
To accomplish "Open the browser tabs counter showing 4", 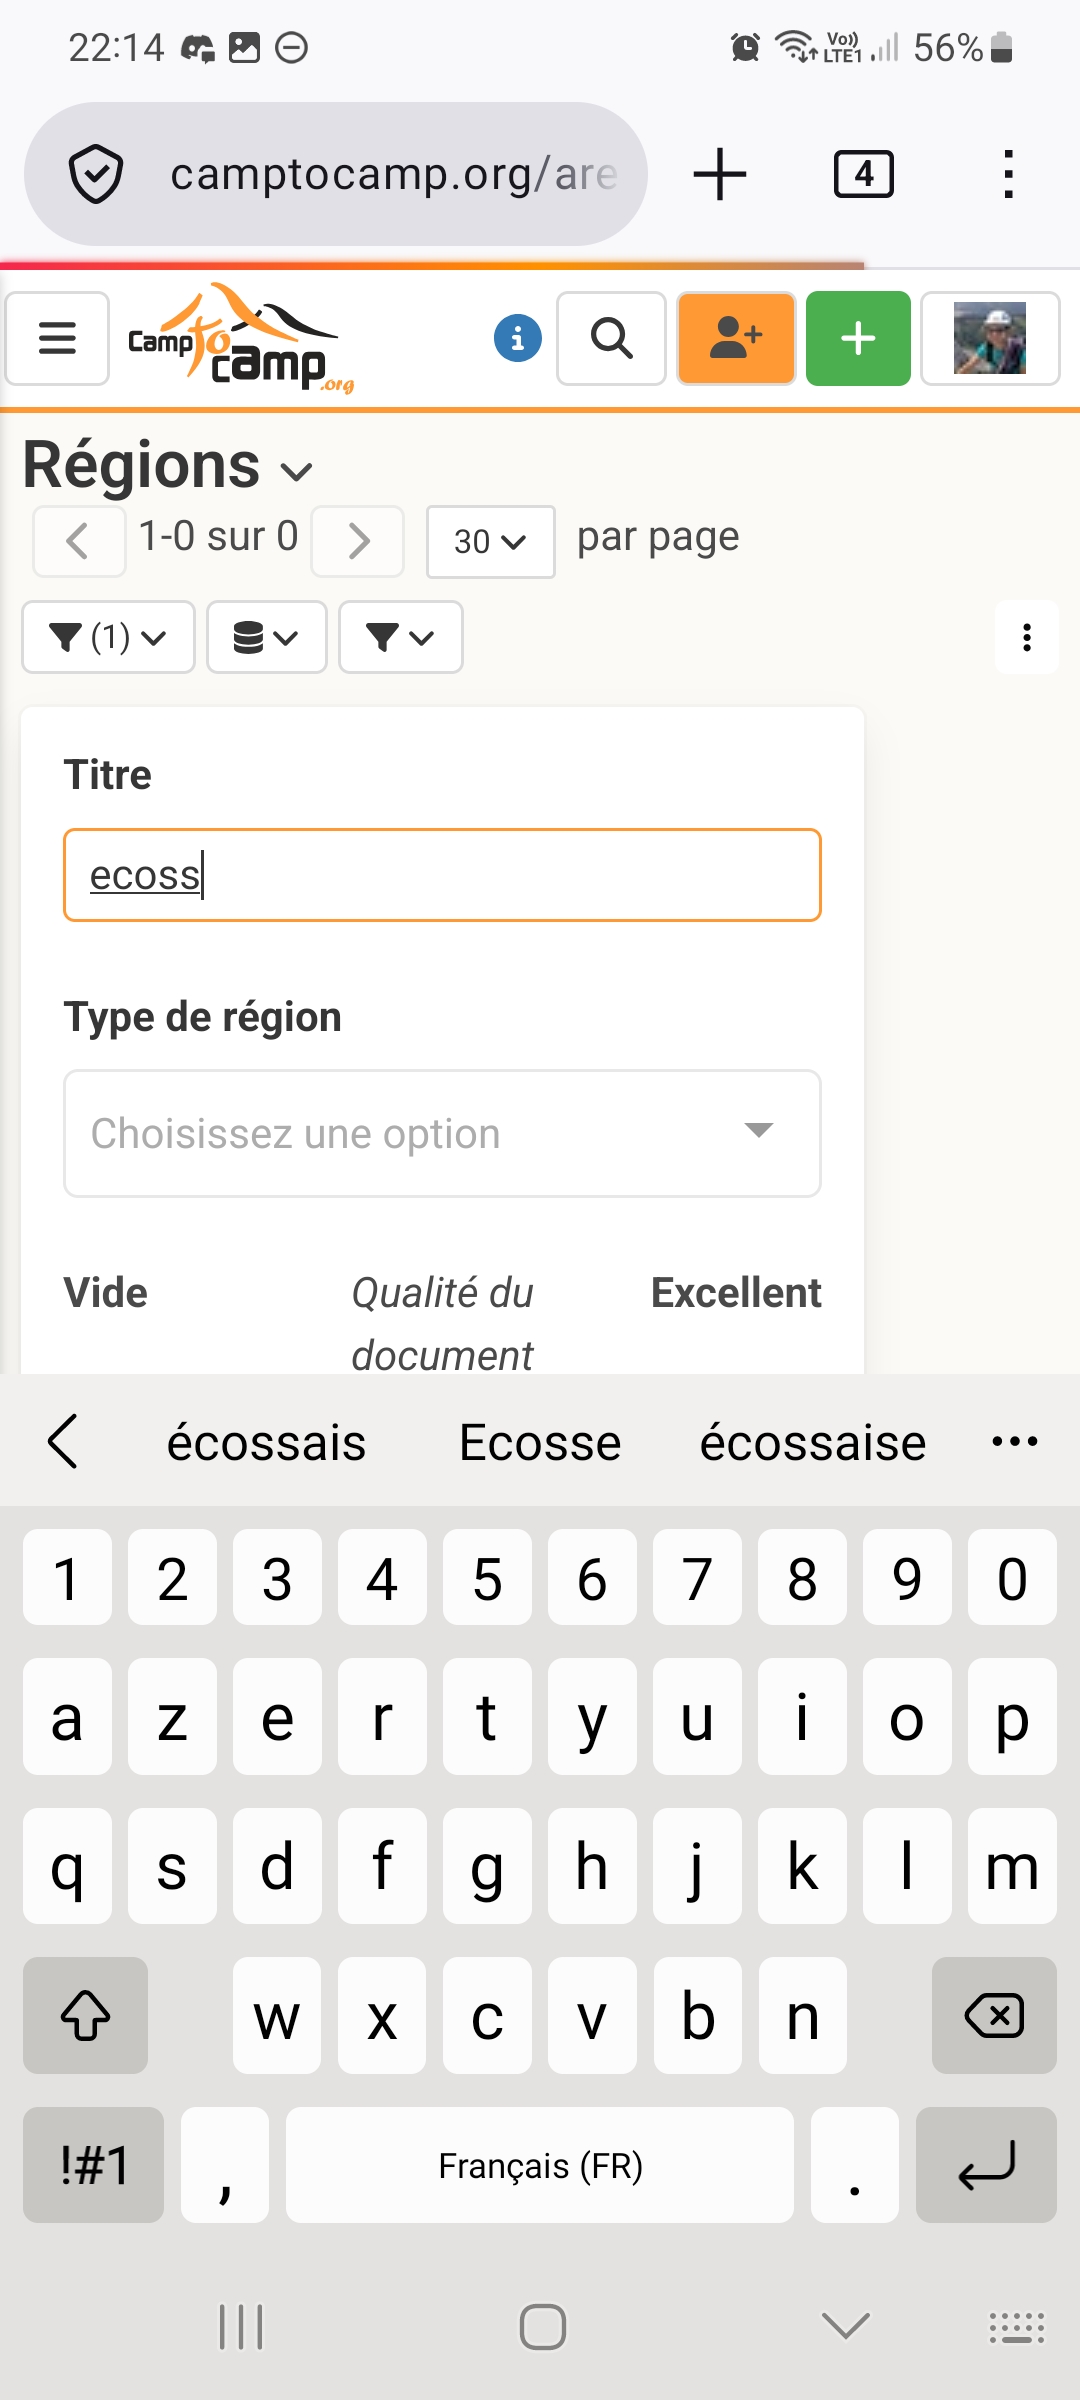I will [x=864, y=174].
